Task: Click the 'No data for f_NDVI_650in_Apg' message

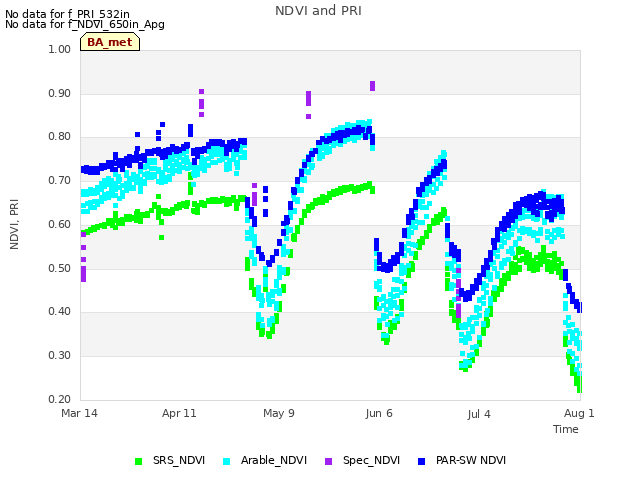Action: pos(85,24)
